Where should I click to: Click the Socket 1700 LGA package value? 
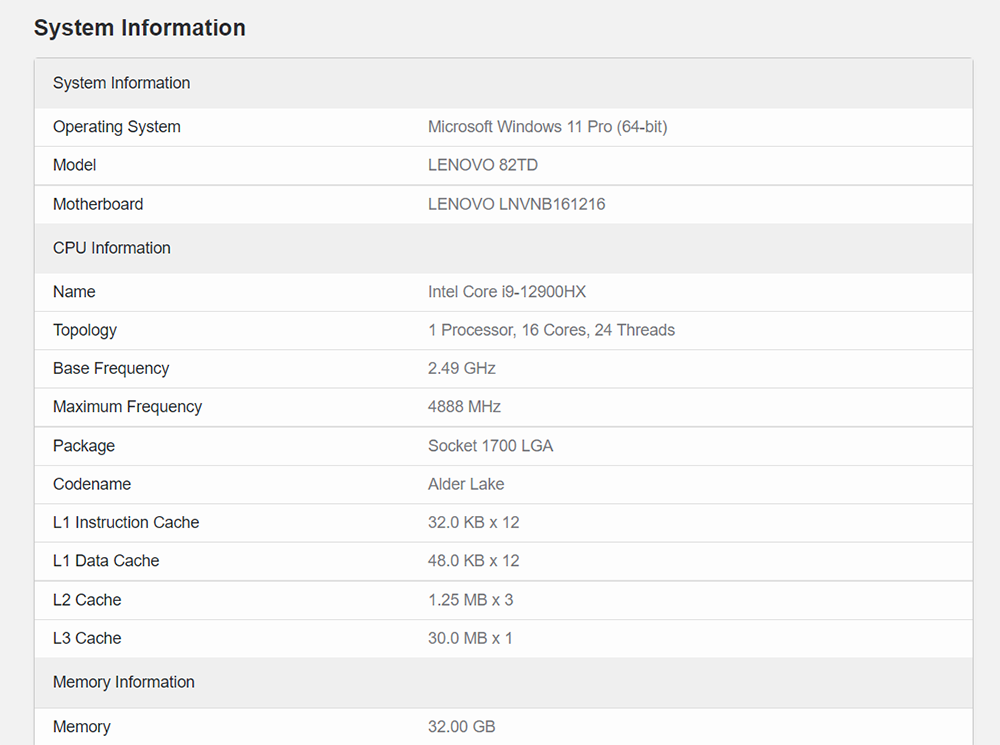pos(490,446)
